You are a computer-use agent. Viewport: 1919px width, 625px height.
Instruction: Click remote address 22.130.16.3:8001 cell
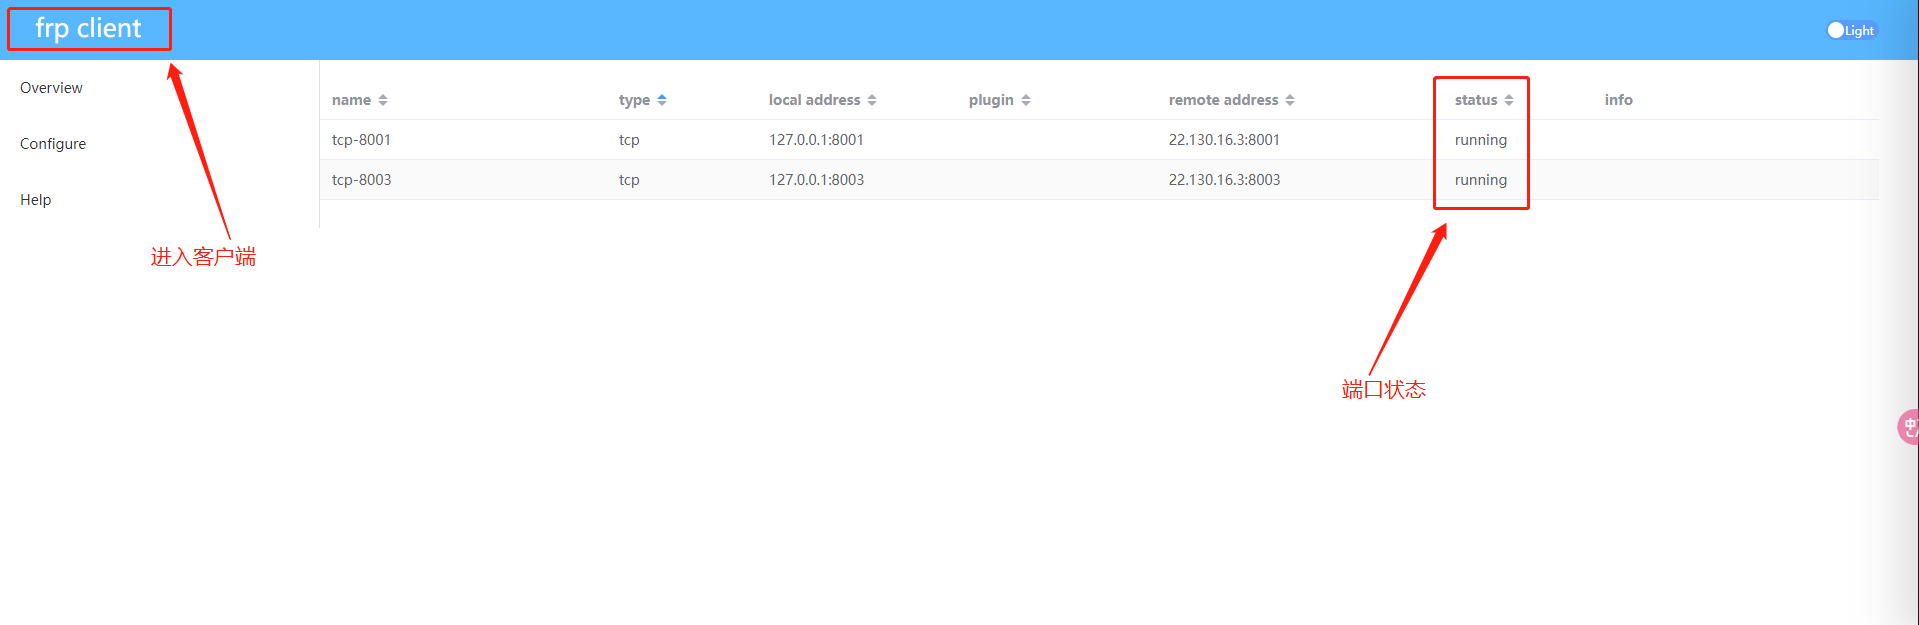click(x=1224, y=140)
